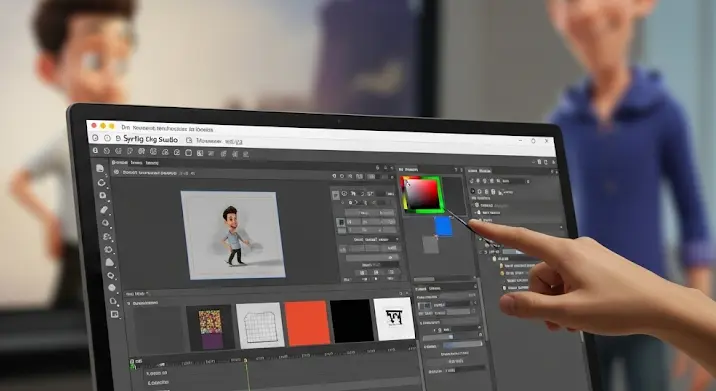Select the white thumbnail with black glyph
The image size is (716, 391).
click(x=394, y=319)
